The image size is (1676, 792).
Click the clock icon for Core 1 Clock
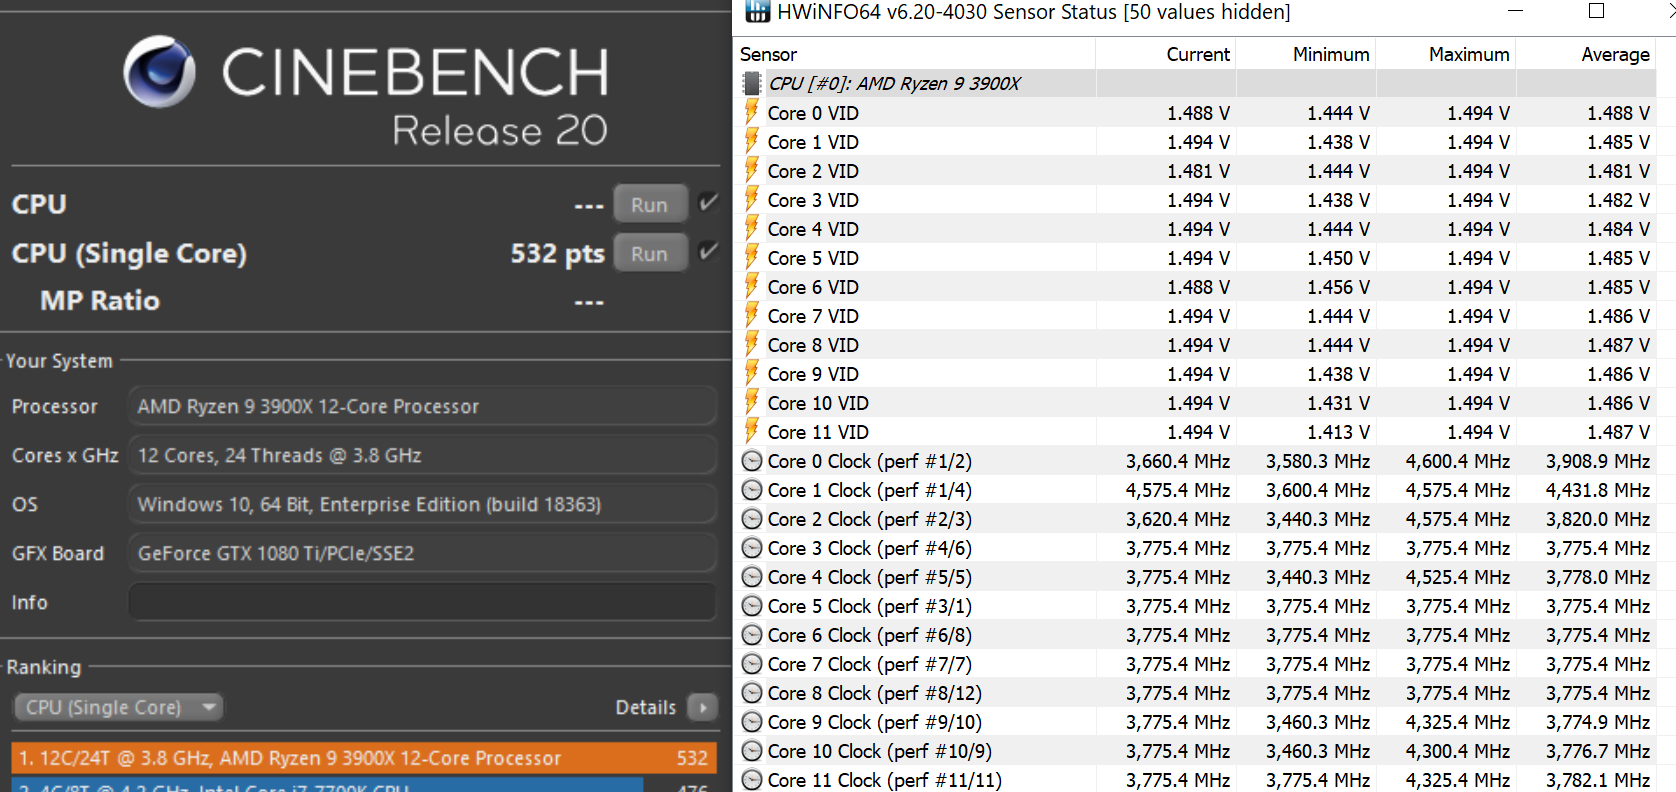pos(752,490)
